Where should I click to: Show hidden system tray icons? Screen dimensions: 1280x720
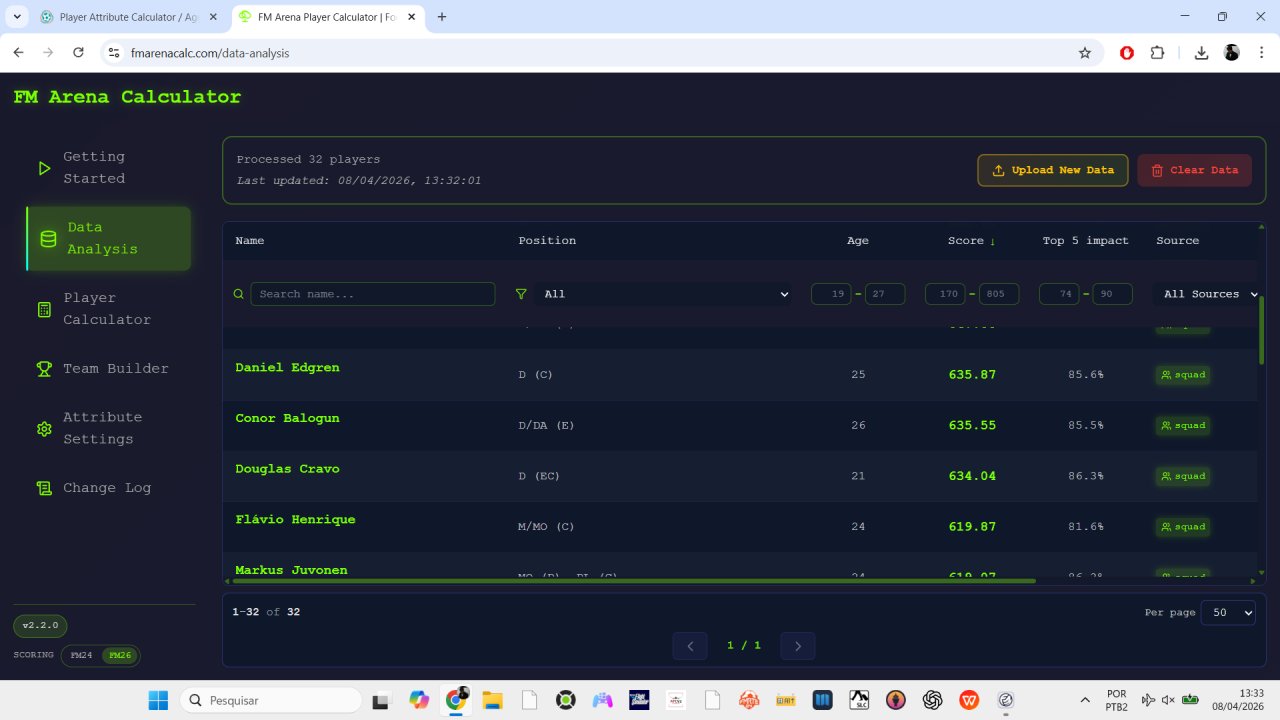[1085, 700]
